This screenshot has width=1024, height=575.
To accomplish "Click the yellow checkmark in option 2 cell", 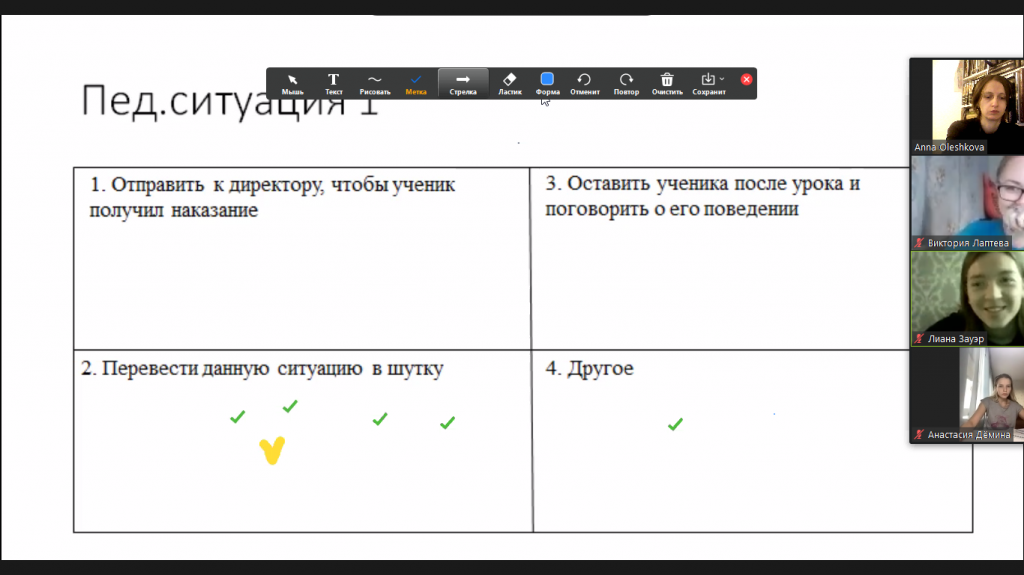I will tap(272, 451).
